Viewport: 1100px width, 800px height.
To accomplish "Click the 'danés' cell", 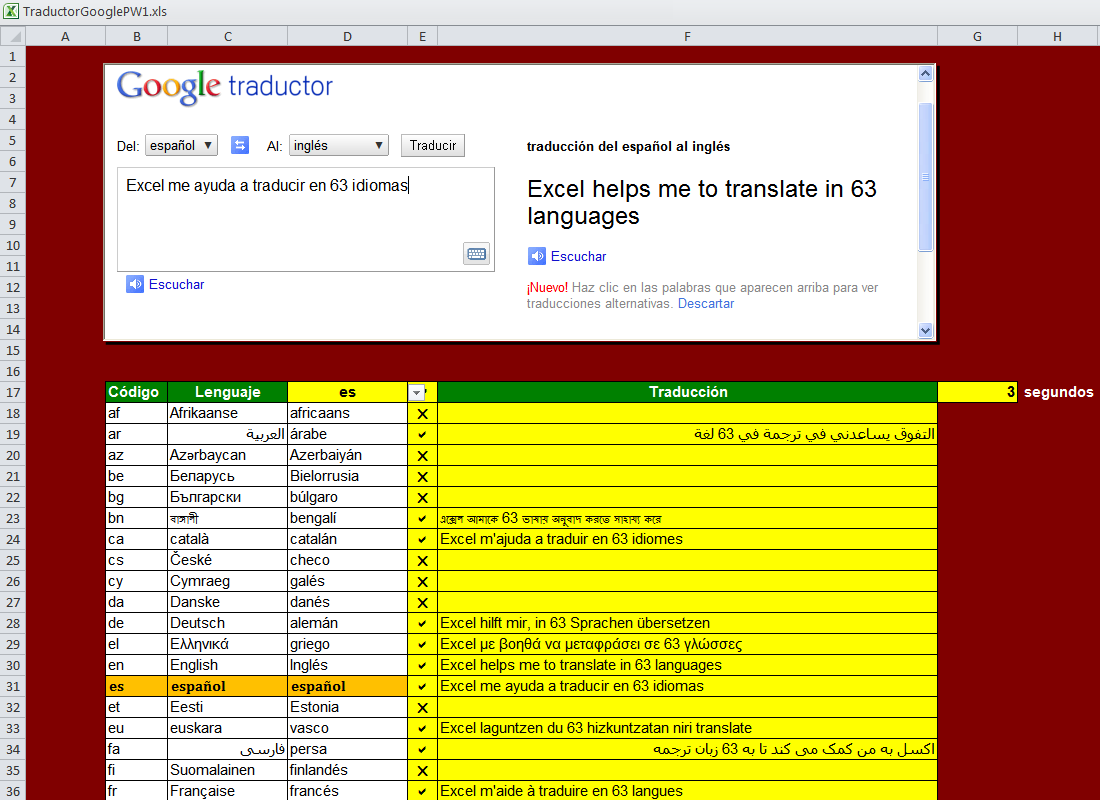I will tap(347, 602).
